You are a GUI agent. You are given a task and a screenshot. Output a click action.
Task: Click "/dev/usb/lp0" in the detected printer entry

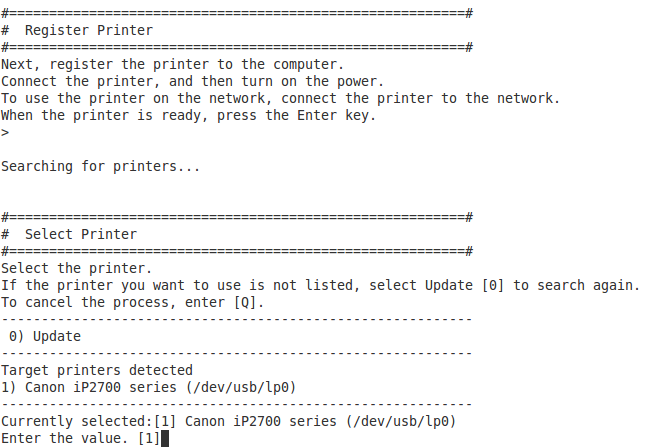point(241,388)
